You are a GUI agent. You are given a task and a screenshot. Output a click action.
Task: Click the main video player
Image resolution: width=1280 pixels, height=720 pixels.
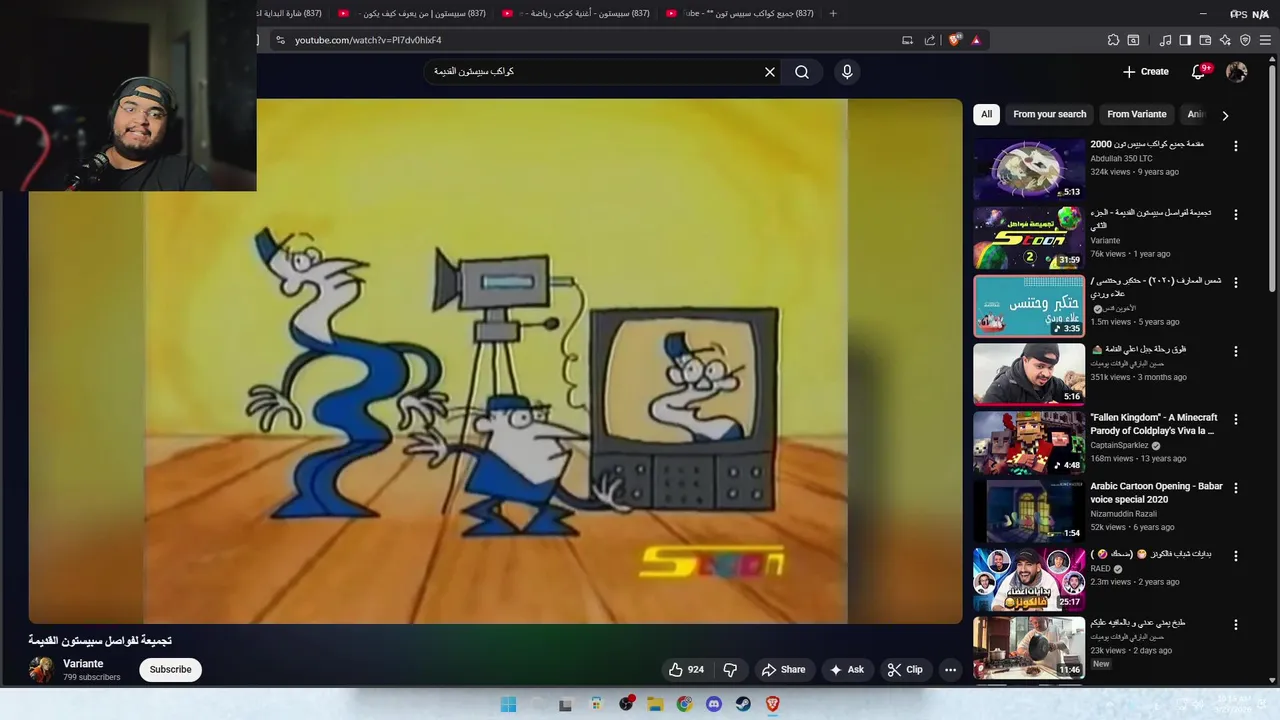click(495, 361)
